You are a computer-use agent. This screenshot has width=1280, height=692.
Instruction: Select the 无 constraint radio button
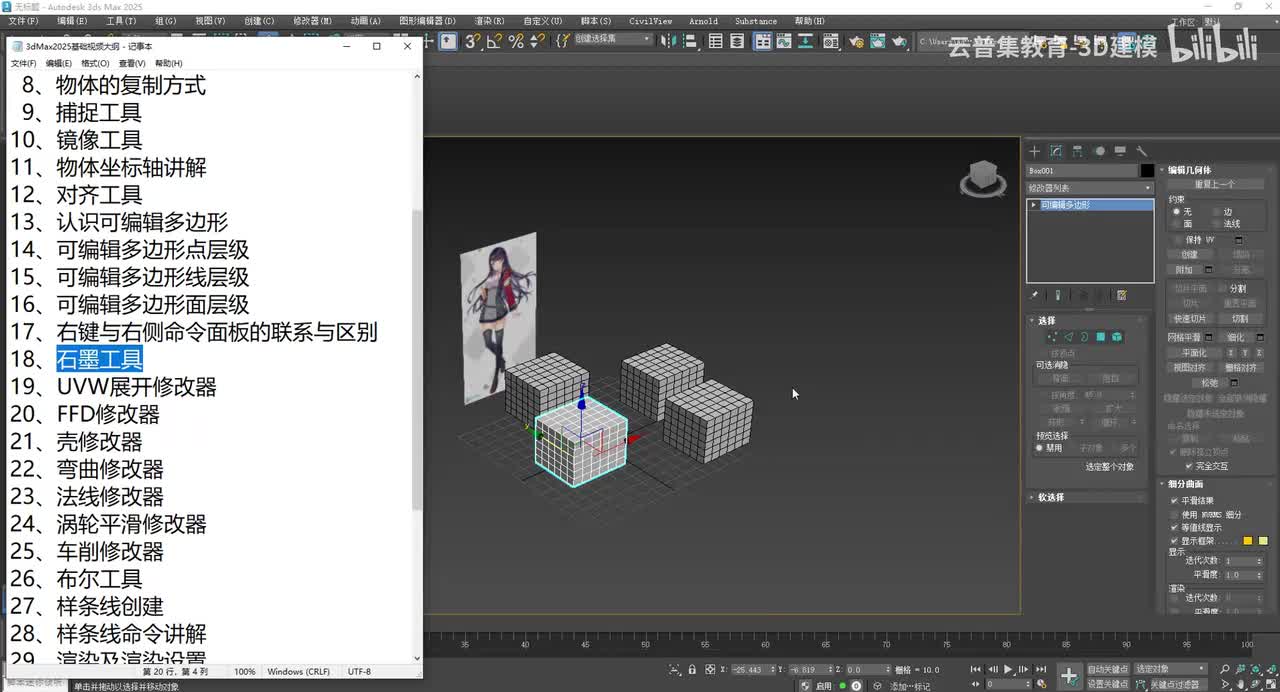pyautogui.click(x=1176, y=212)
